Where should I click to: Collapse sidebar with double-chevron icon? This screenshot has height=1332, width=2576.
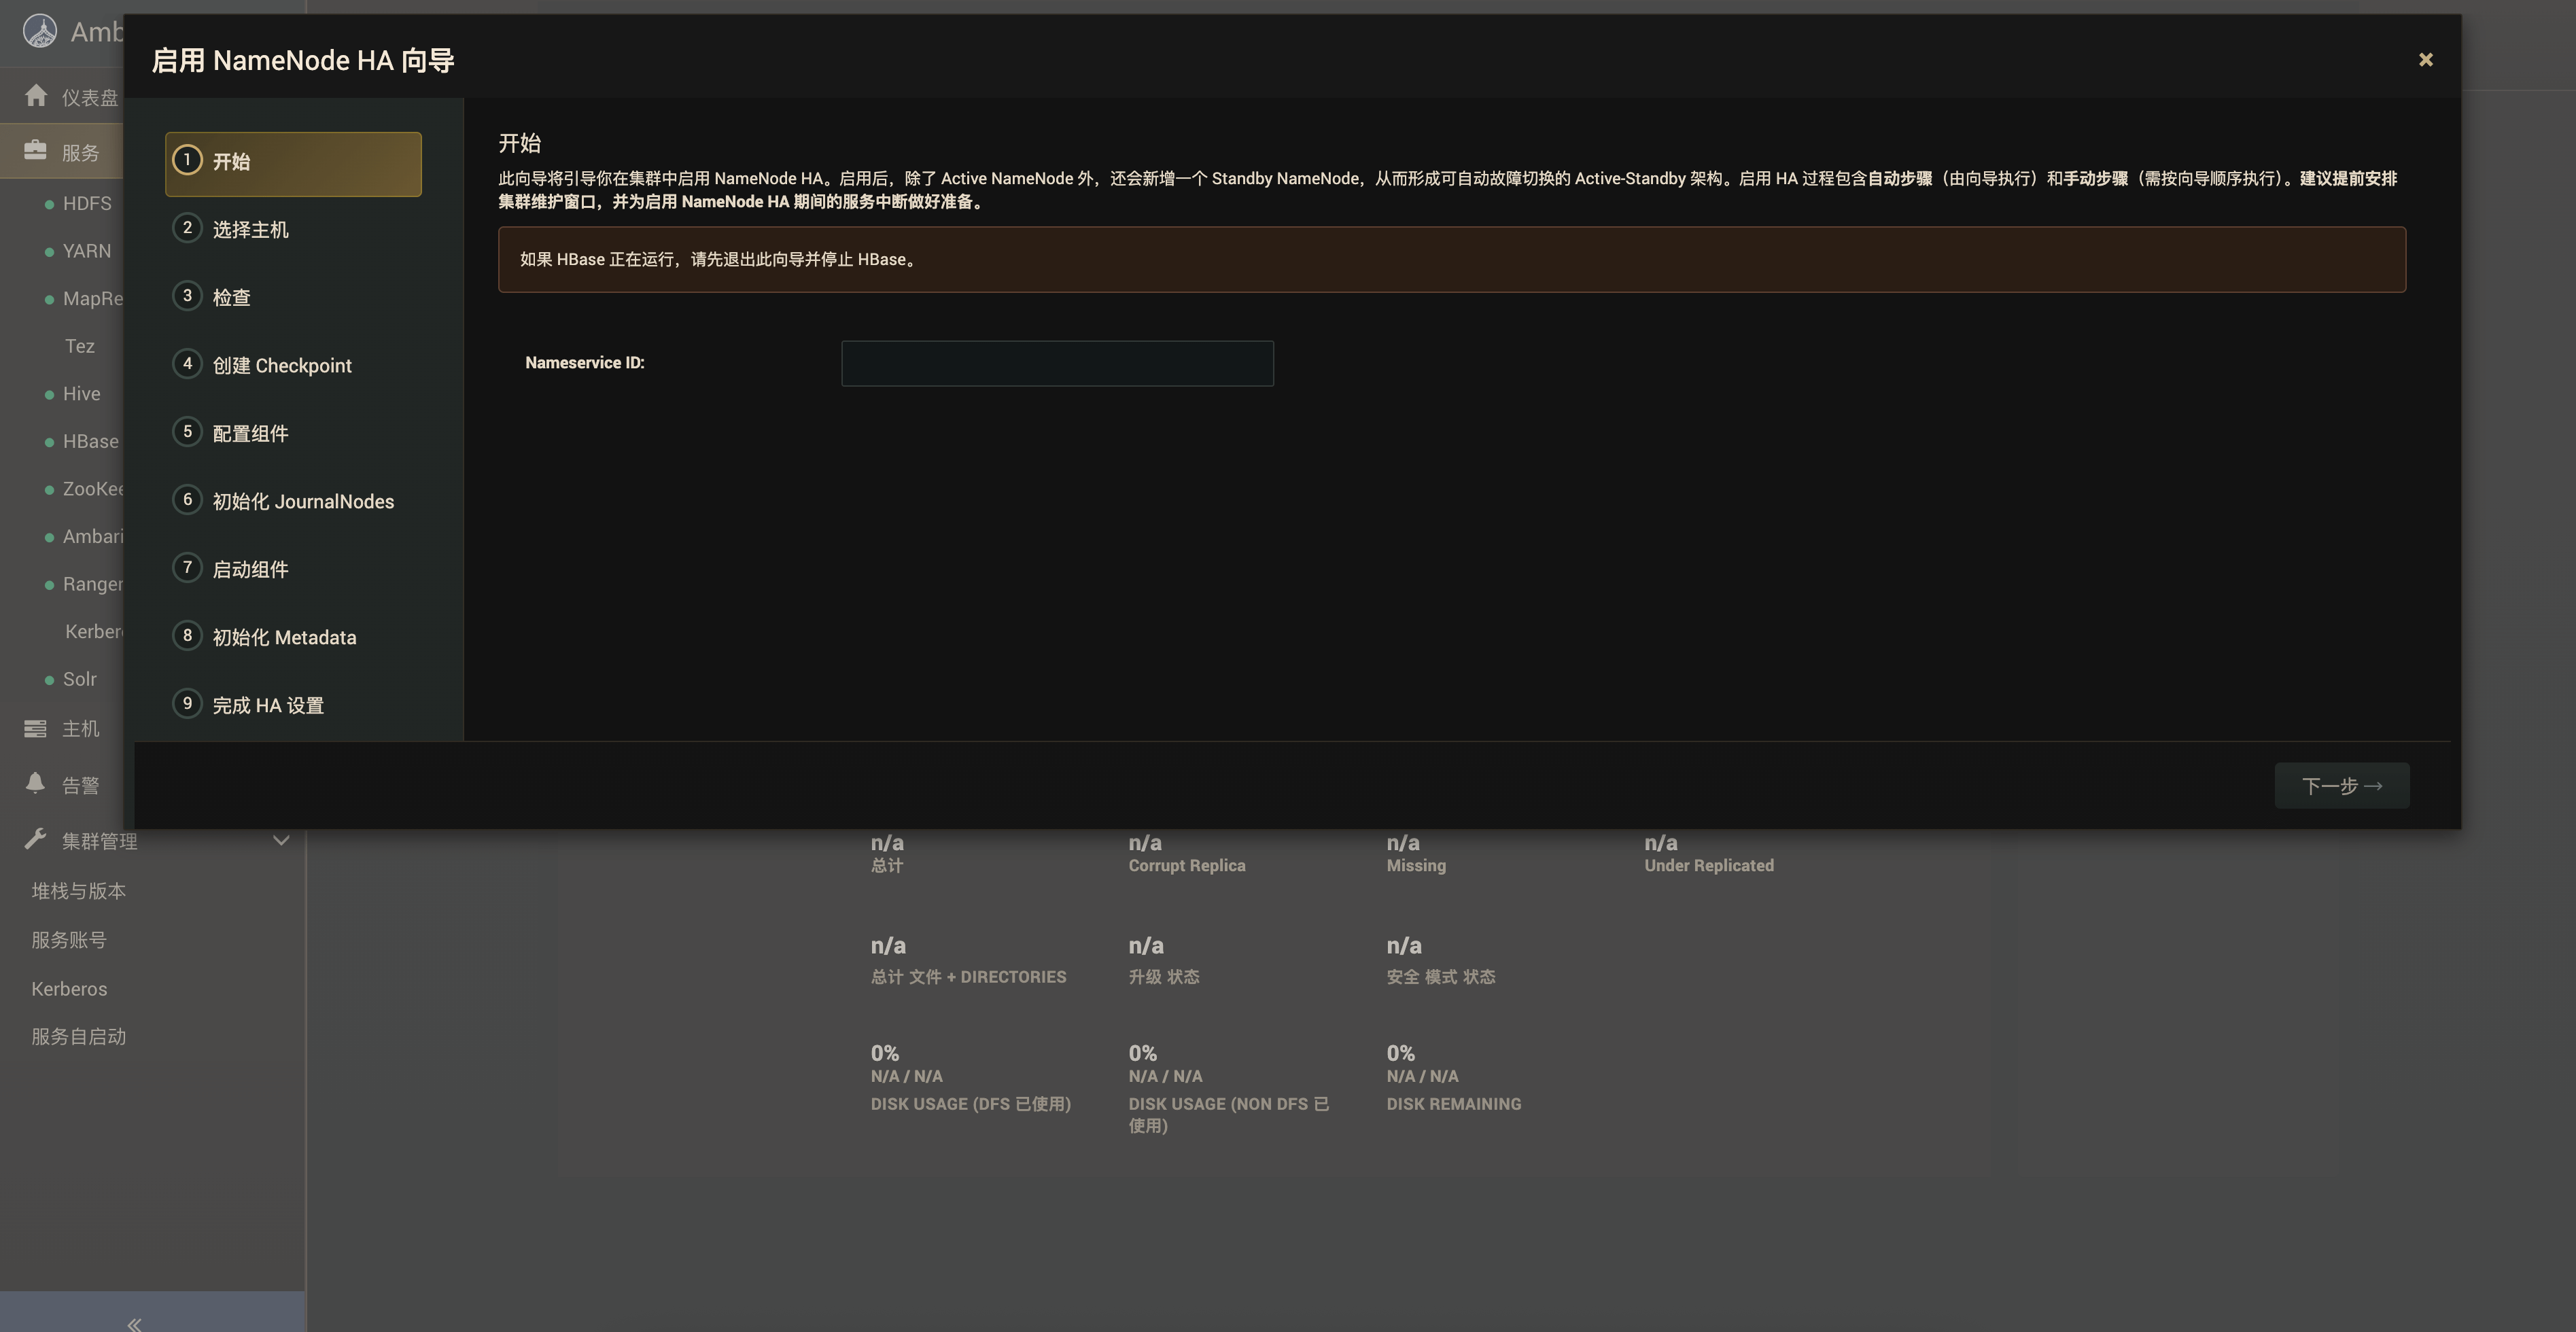(134, 1324)
